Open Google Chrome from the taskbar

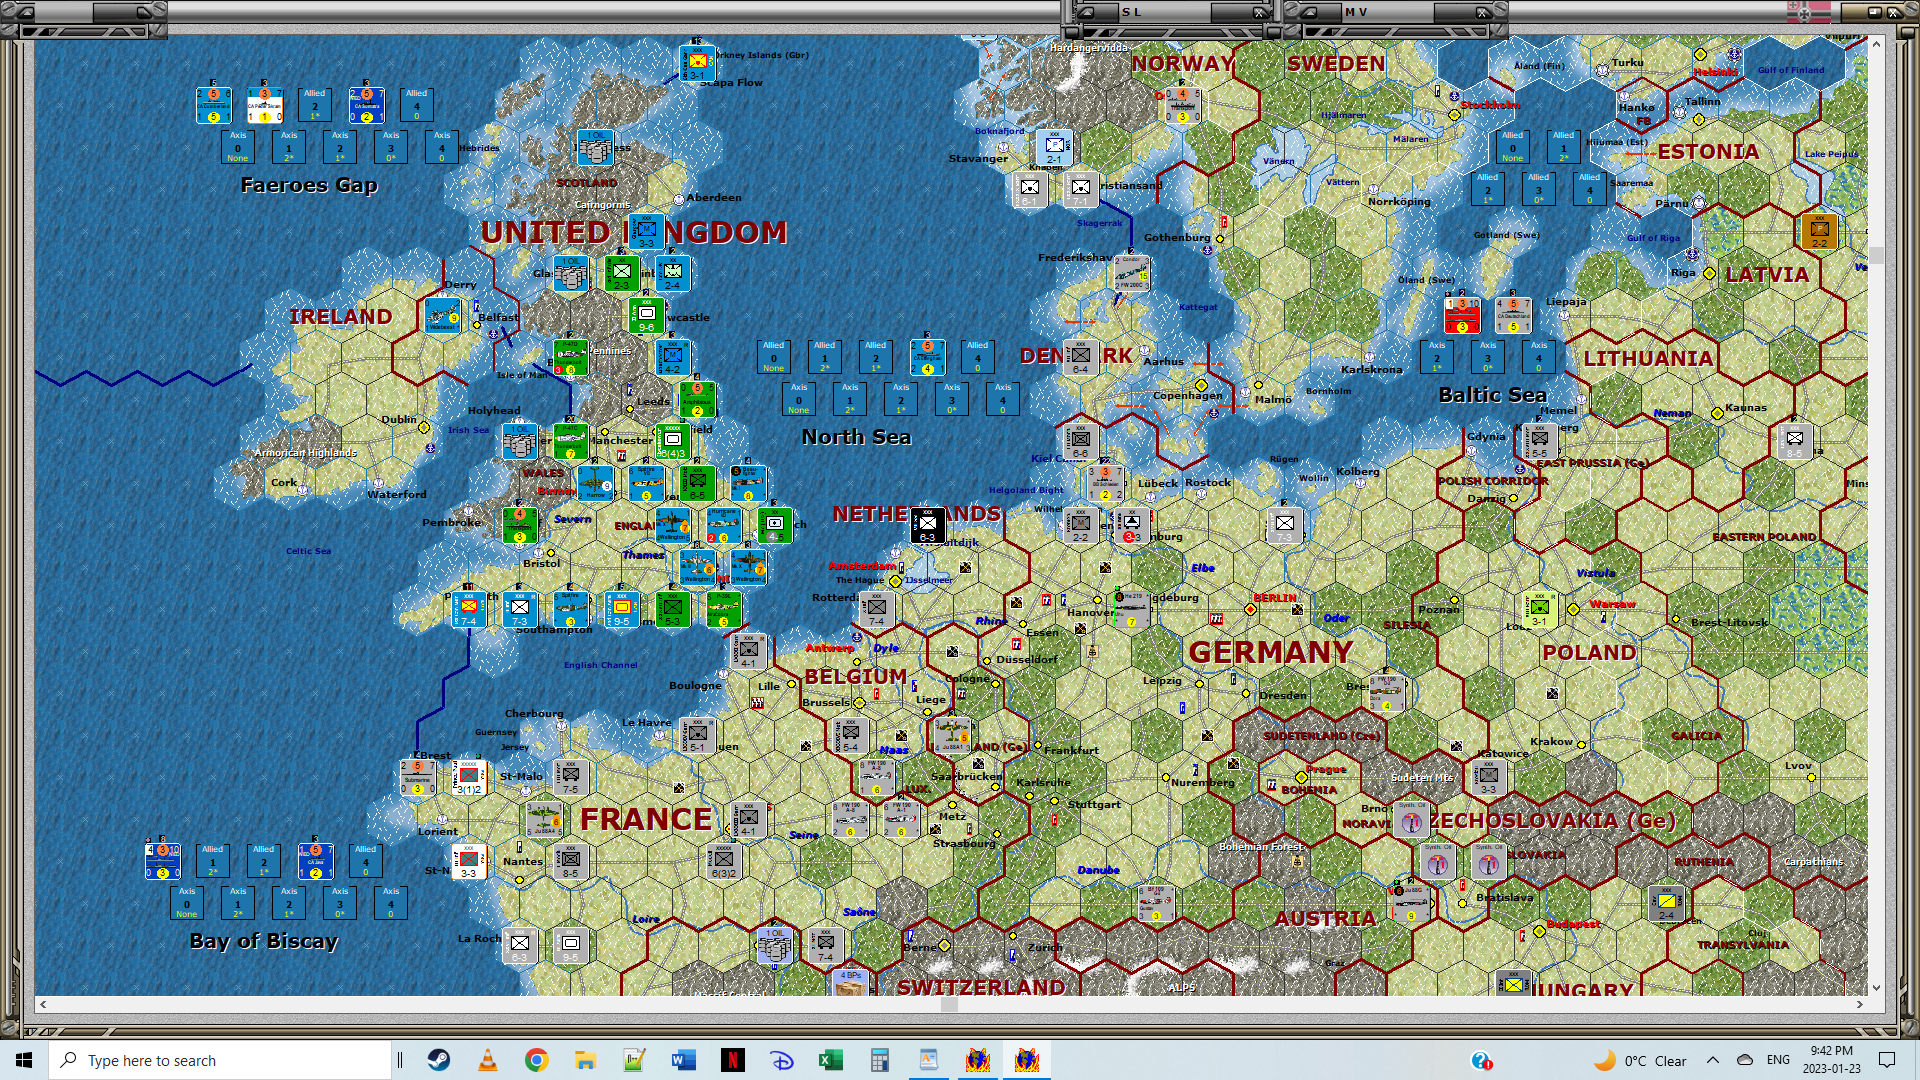click(x=537, y=1060)
